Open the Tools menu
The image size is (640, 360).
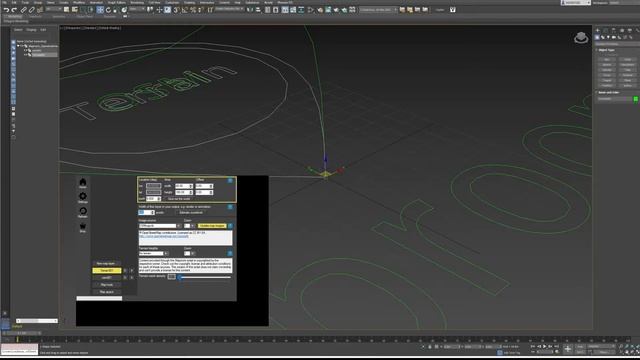pyautogui.click(x=25, y=2)
